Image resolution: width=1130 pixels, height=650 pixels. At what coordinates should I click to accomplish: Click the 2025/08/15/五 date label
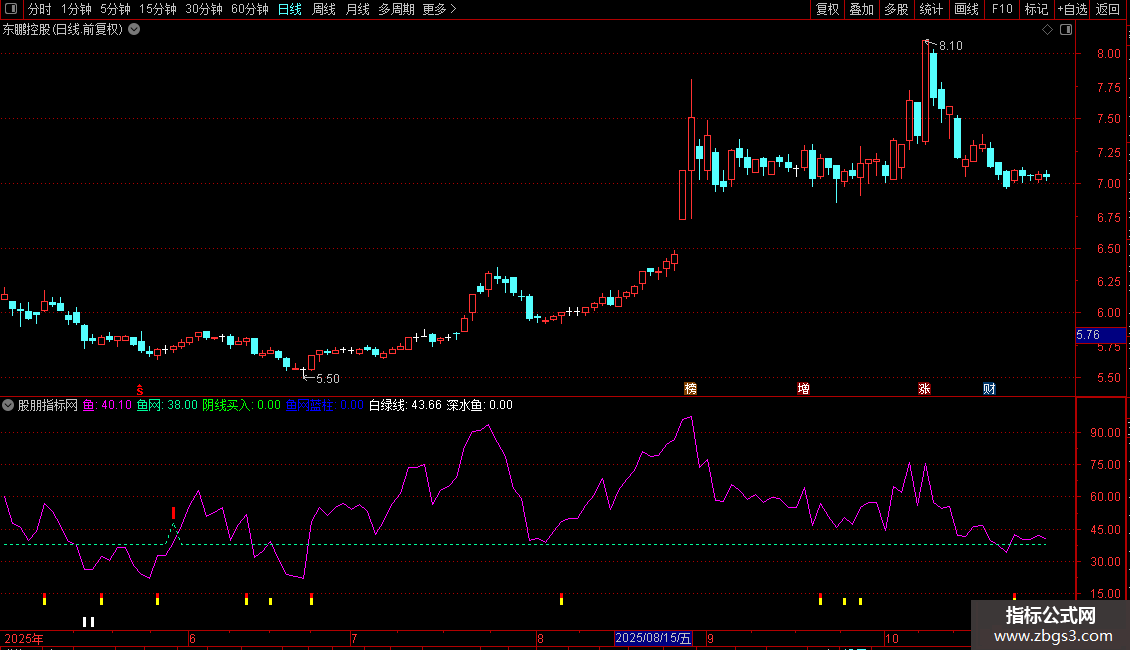[x=653, y=638]
